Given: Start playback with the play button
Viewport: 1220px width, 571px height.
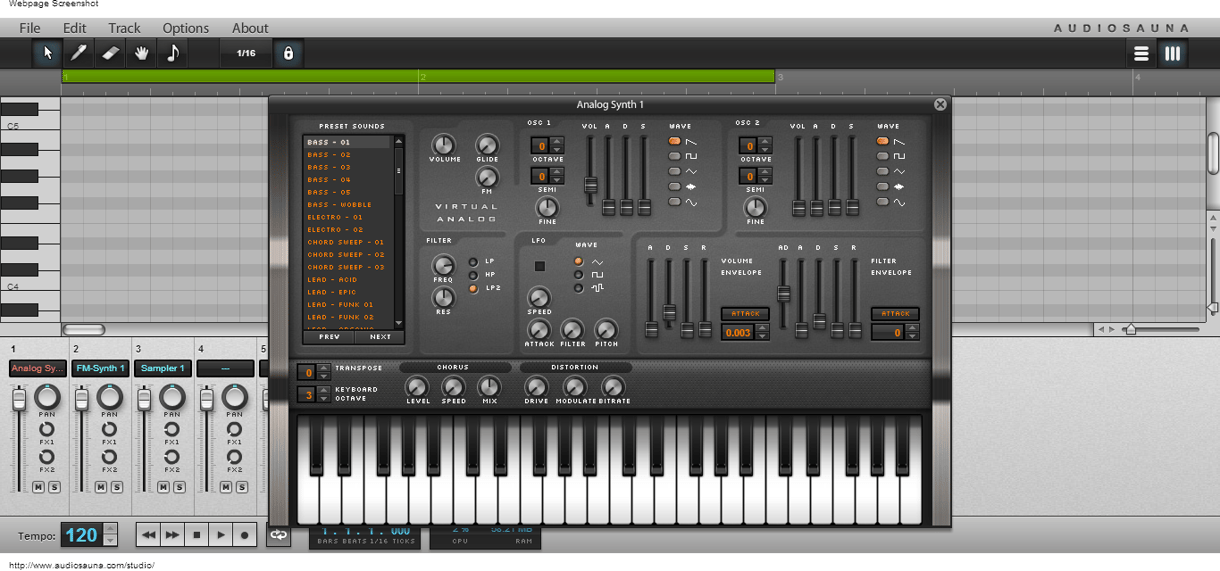Looking at the screenshot, I should click(x=221, y=535).
